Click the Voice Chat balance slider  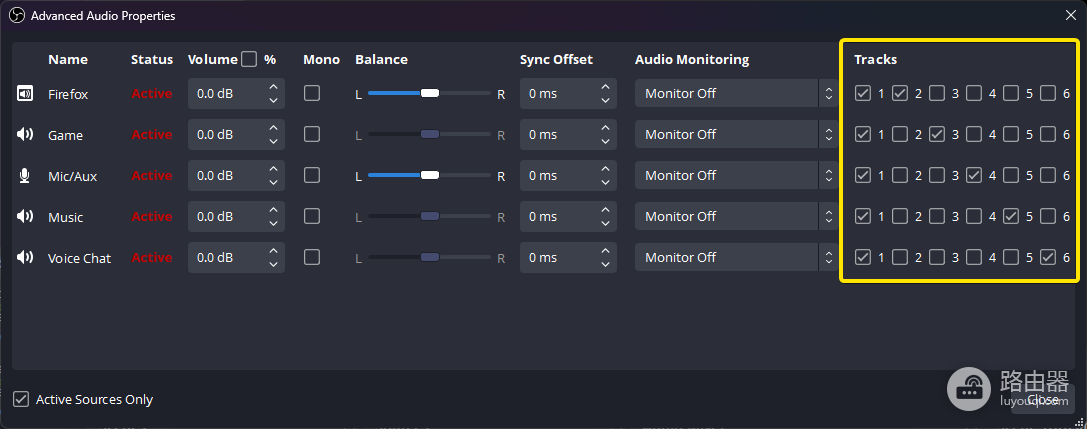[430, 257]
